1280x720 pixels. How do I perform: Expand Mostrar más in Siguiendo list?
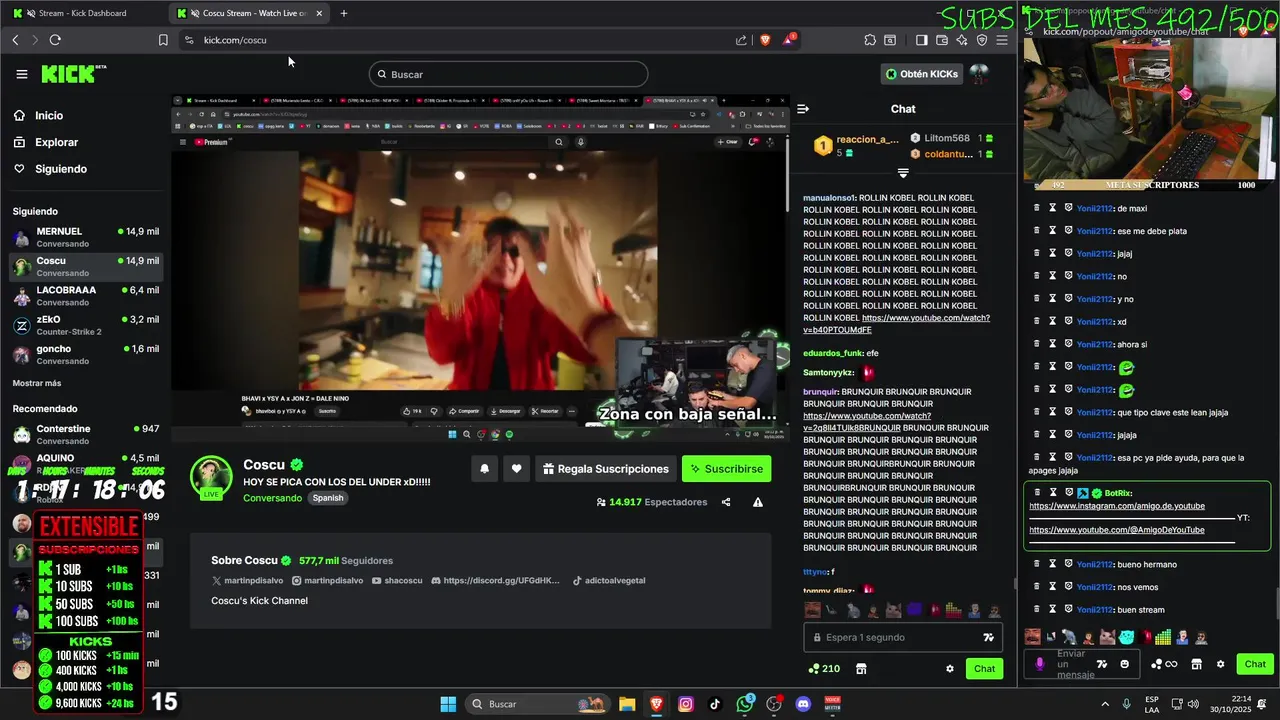point(37,383)
